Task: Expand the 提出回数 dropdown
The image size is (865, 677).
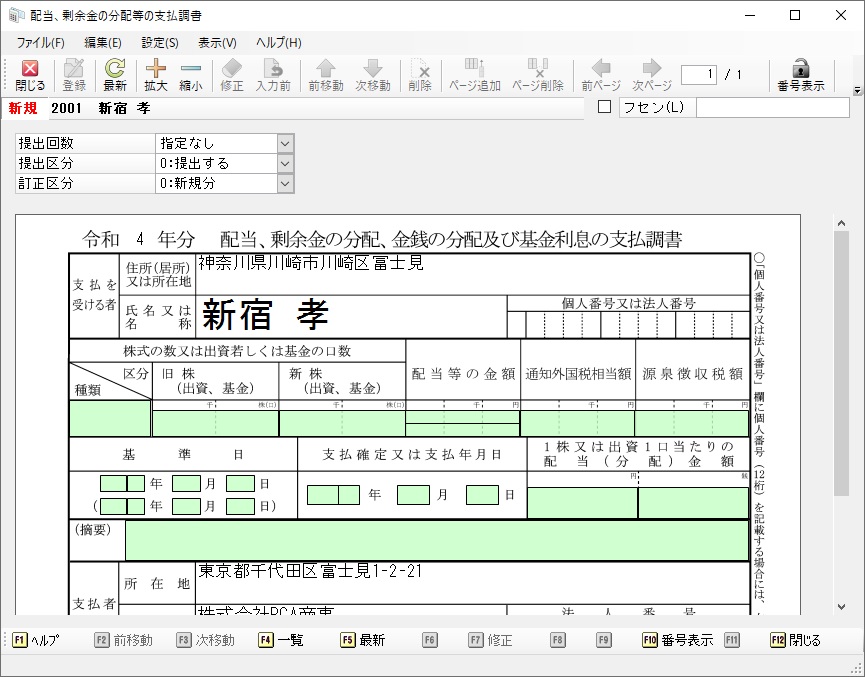Action: pyautogui.click(x=285, y=143)
